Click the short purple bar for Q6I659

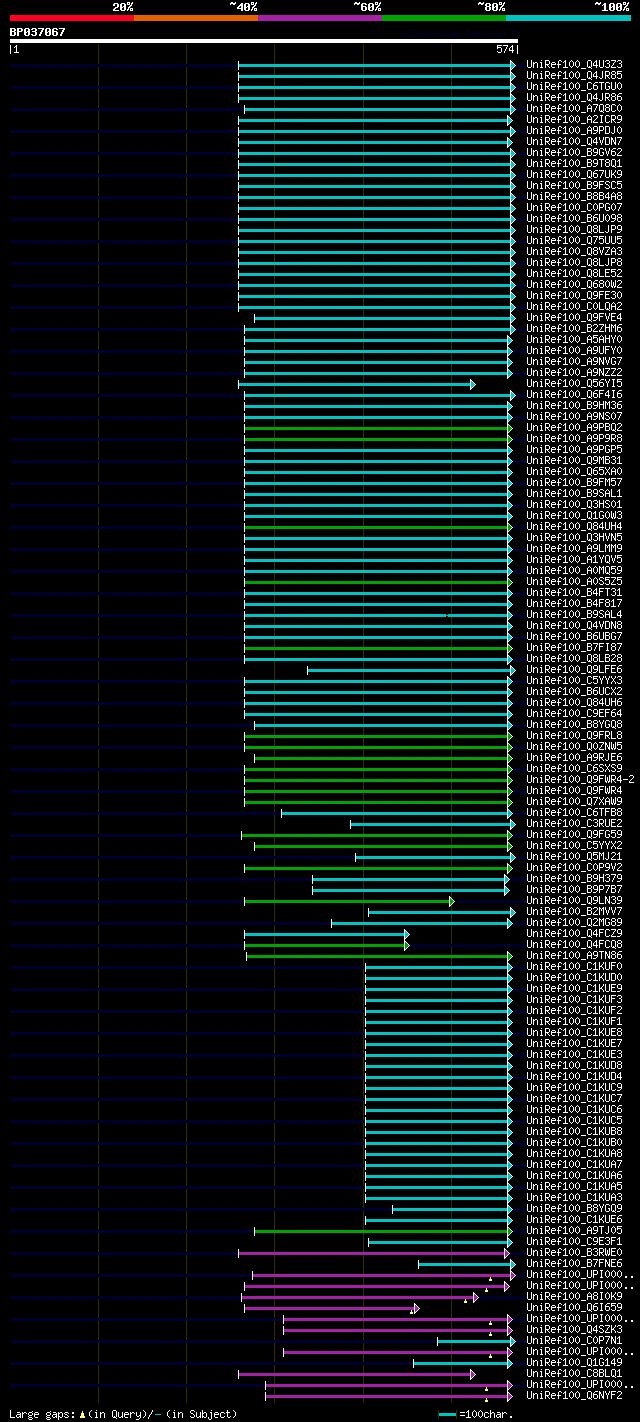coord(332,1308)
